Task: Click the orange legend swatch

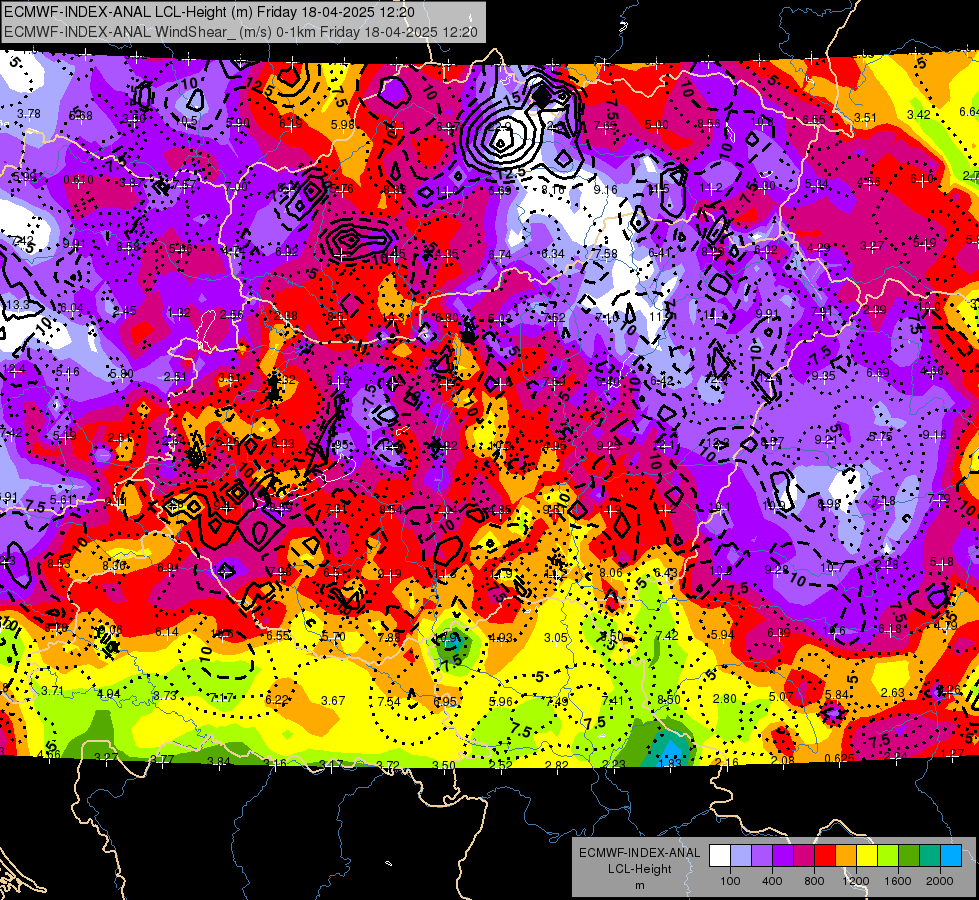Action: pyautogui.click(x=846, y=856)
